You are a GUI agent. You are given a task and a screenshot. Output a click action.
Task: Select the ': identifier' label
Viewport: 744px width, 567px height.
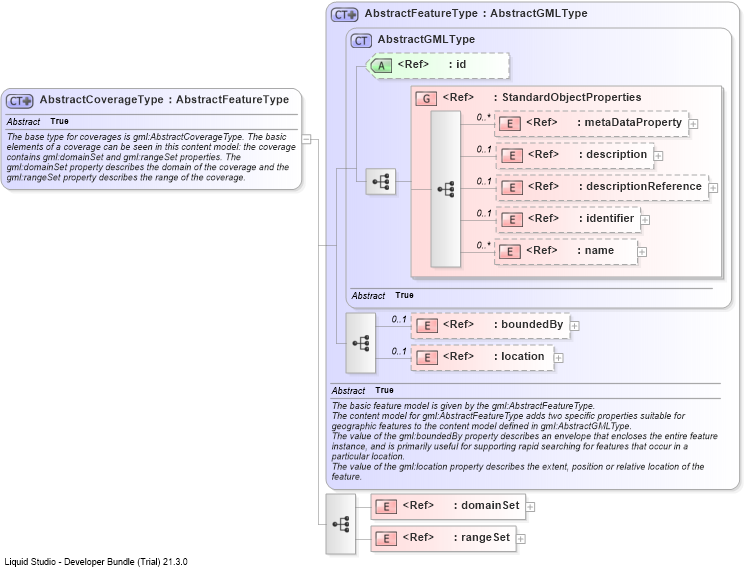coord(606,218)
